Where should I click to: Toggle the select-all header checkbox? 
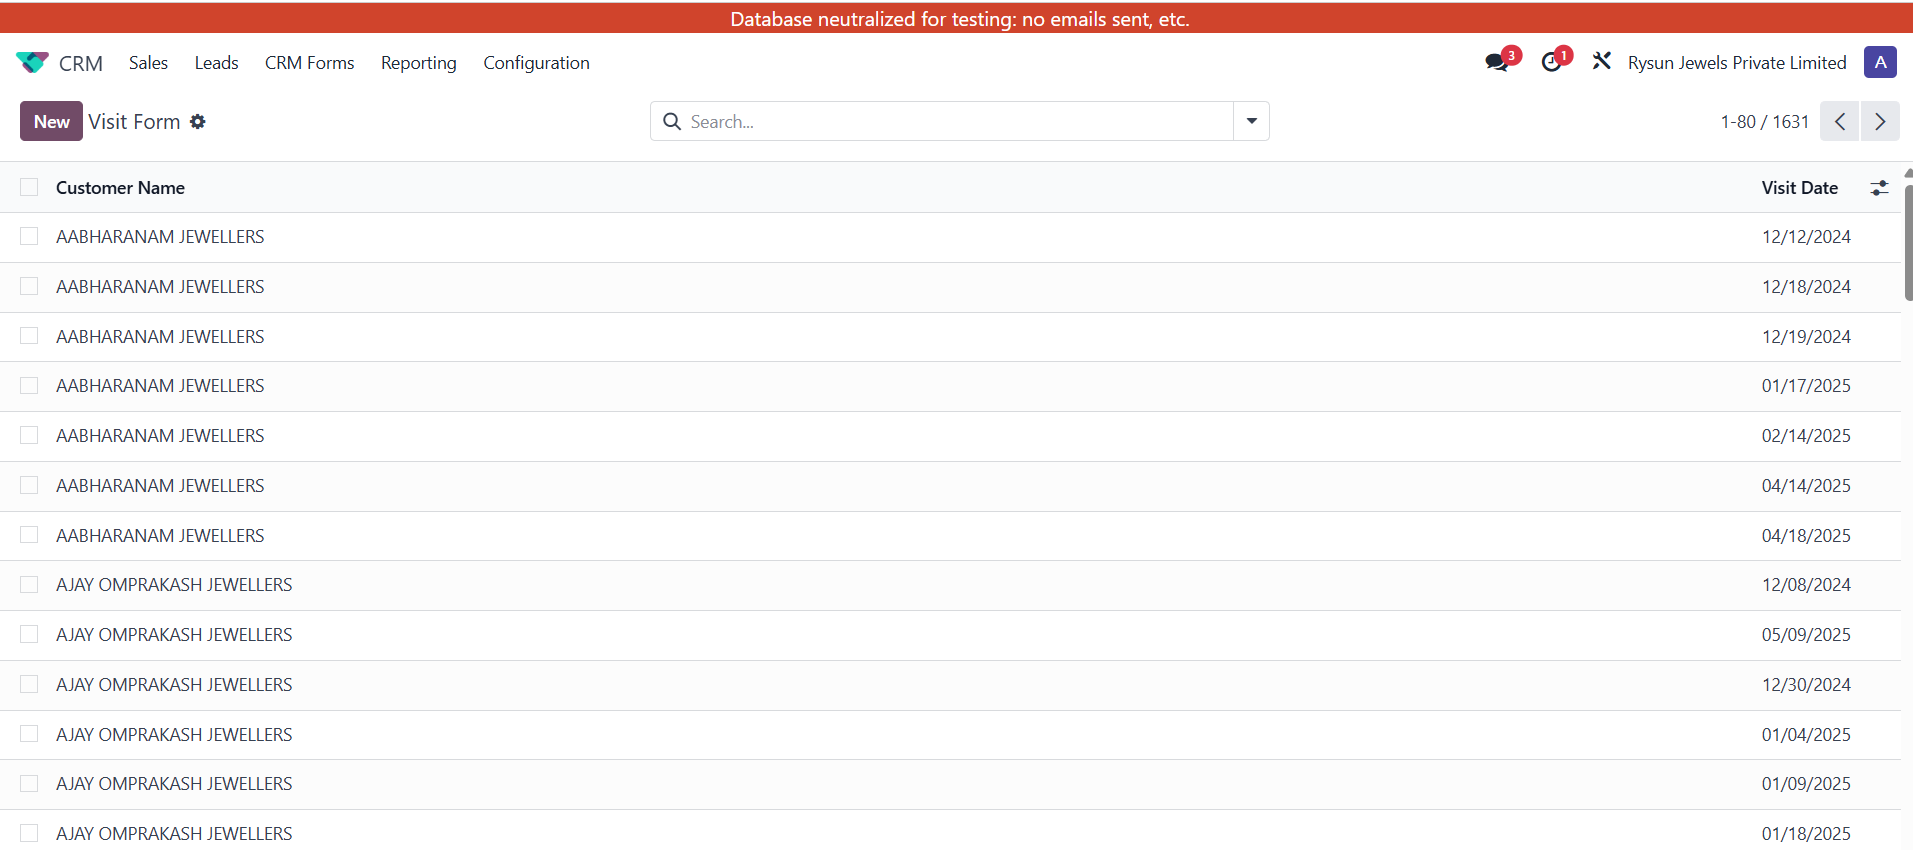tap(29, 188)
